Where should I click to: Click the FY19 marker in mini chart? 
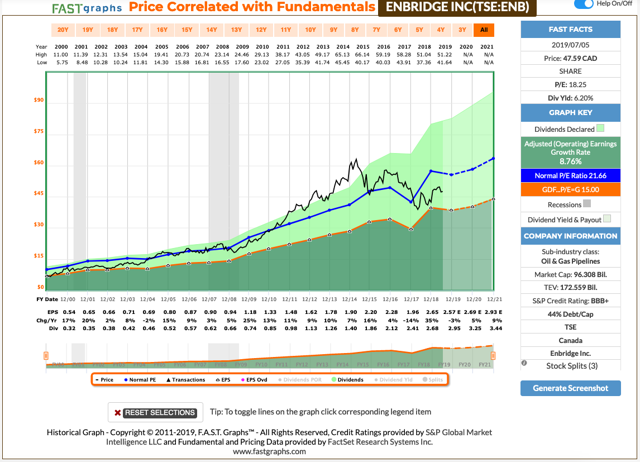[x=444, y=364]
